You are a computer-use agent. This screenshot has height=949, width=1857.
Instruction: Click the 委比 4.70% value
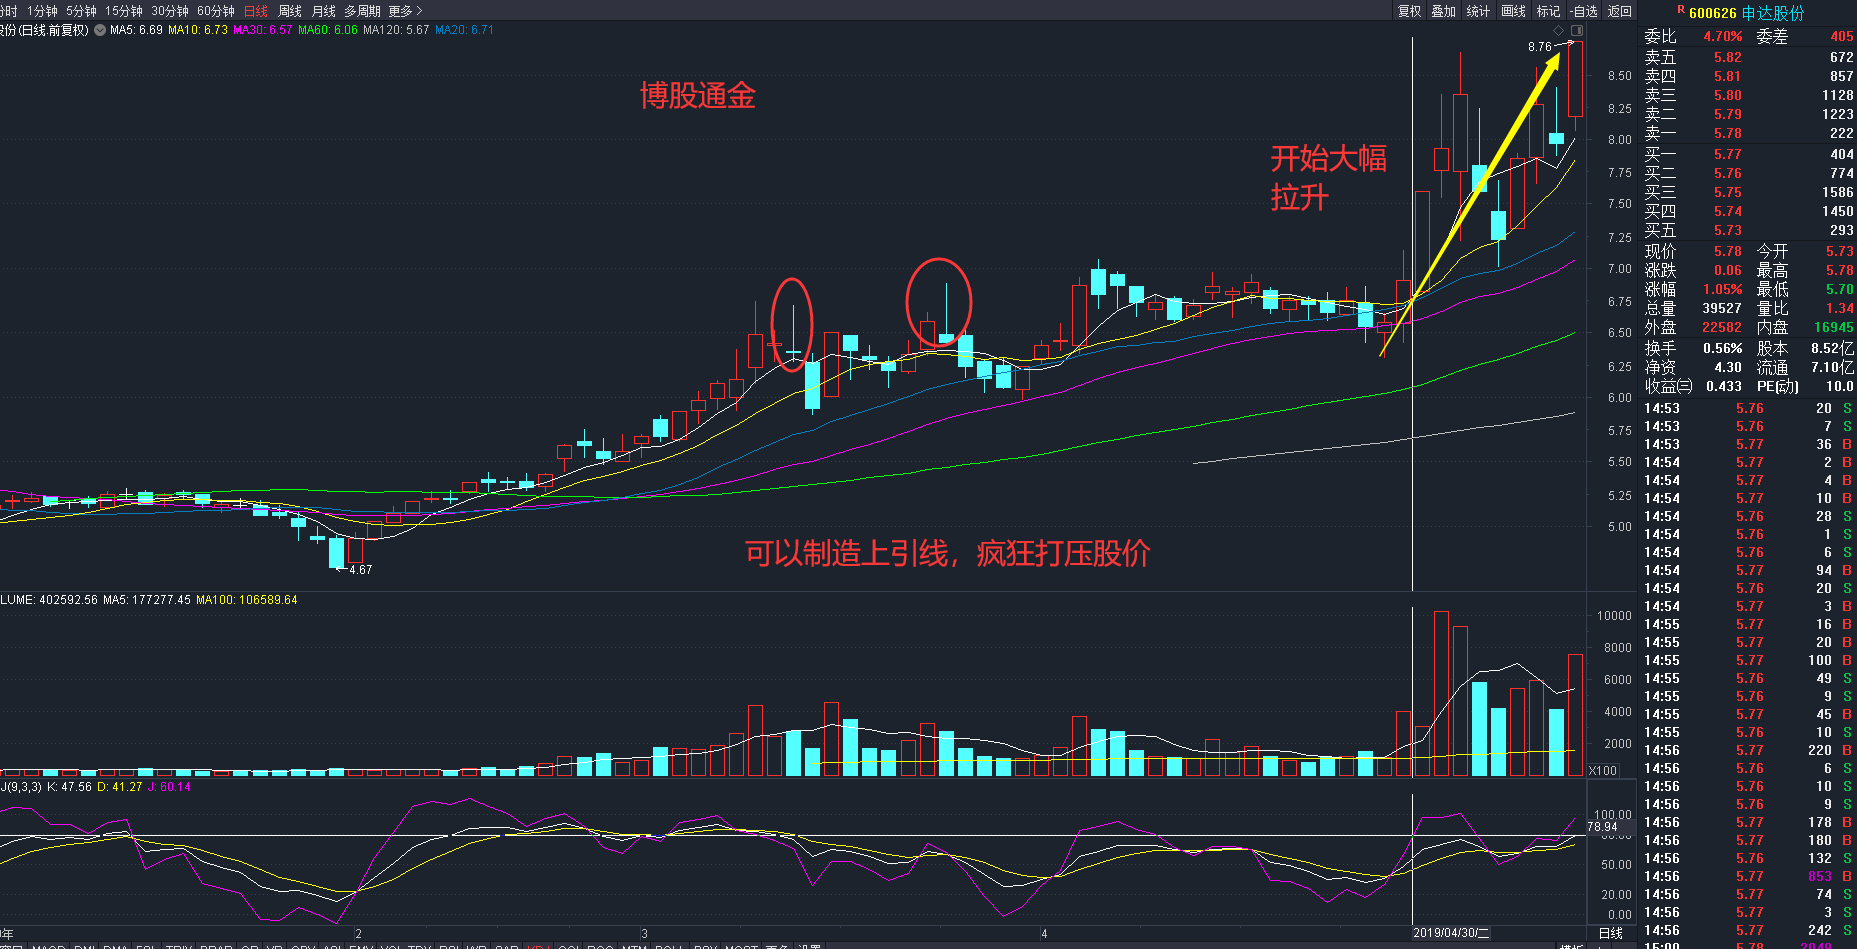point(1723,36)
